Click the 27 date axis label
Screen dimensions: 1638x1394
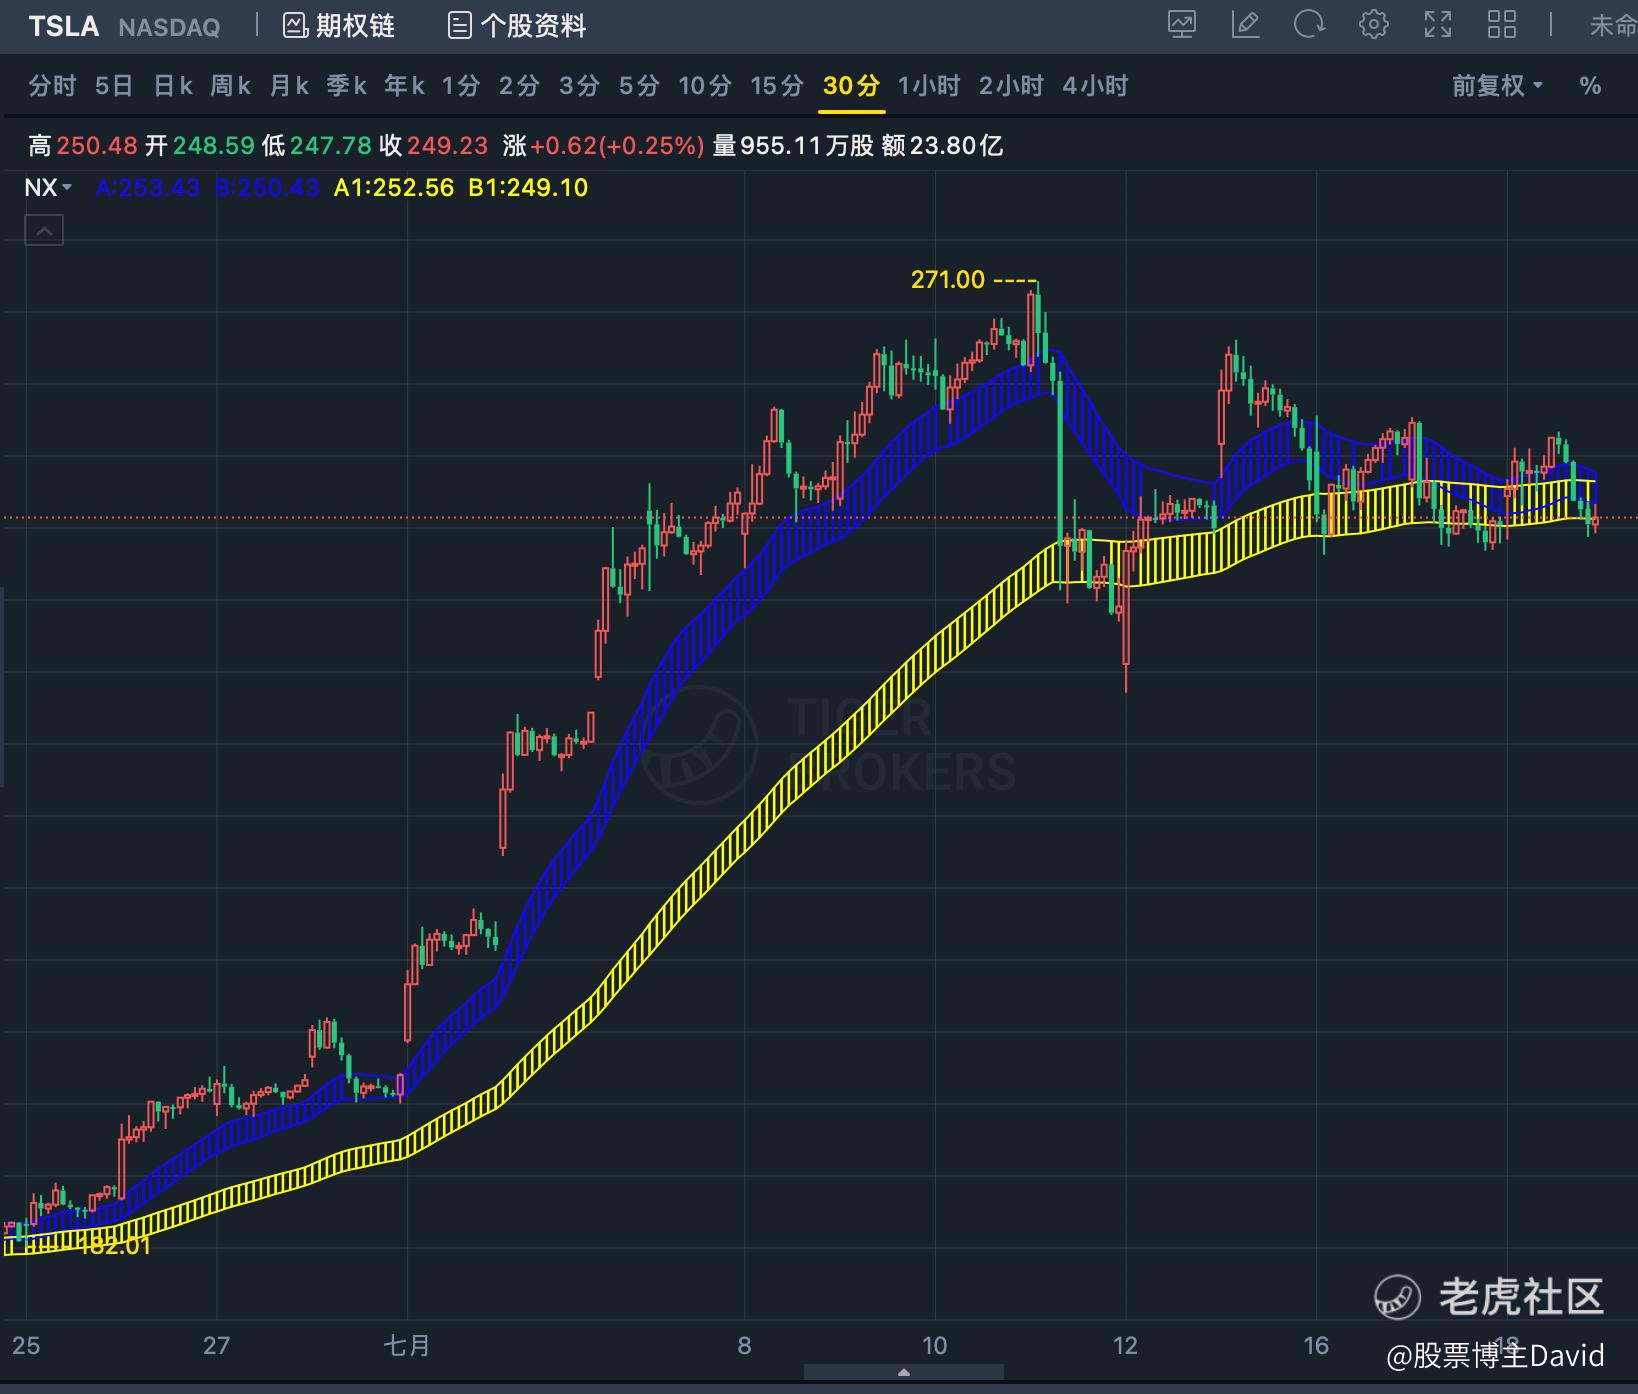pyautogui.click(x=217, y=1346)
